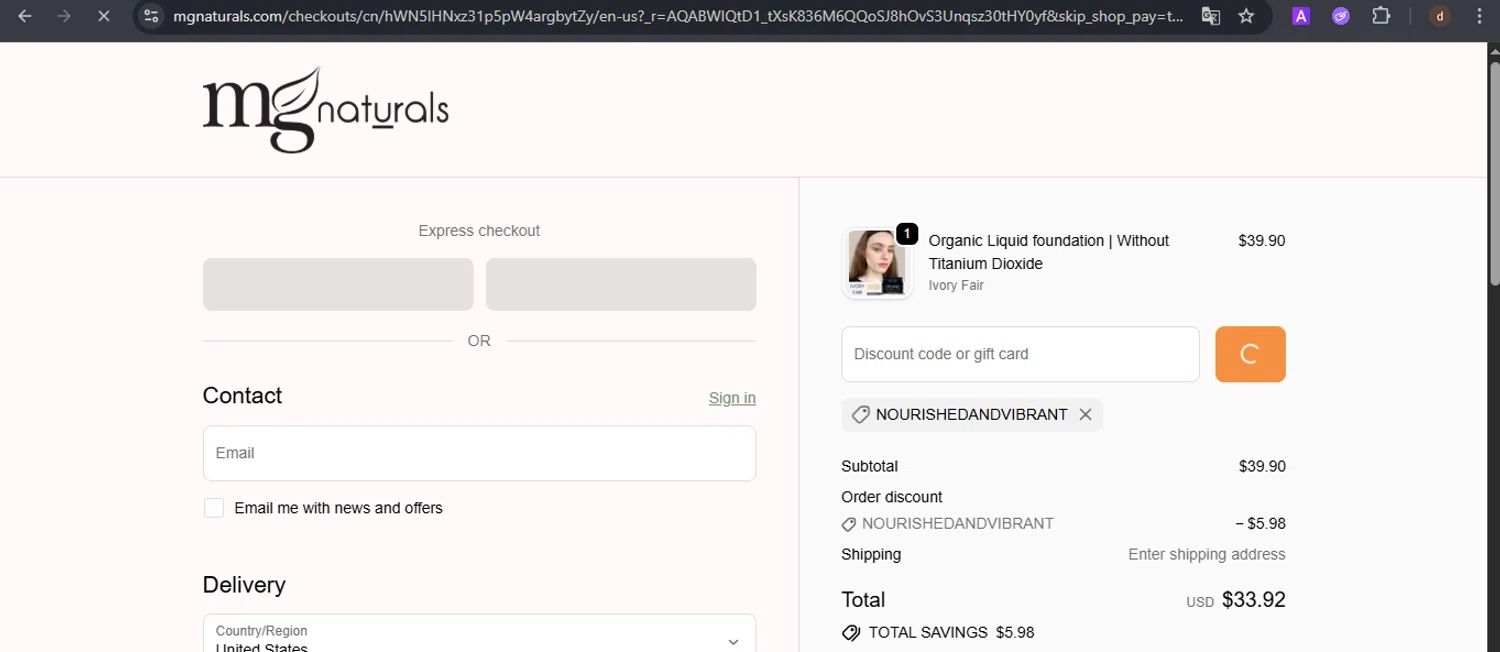1500x652 pixels.
Task: Stop loading the page
Action: point(103,16)
